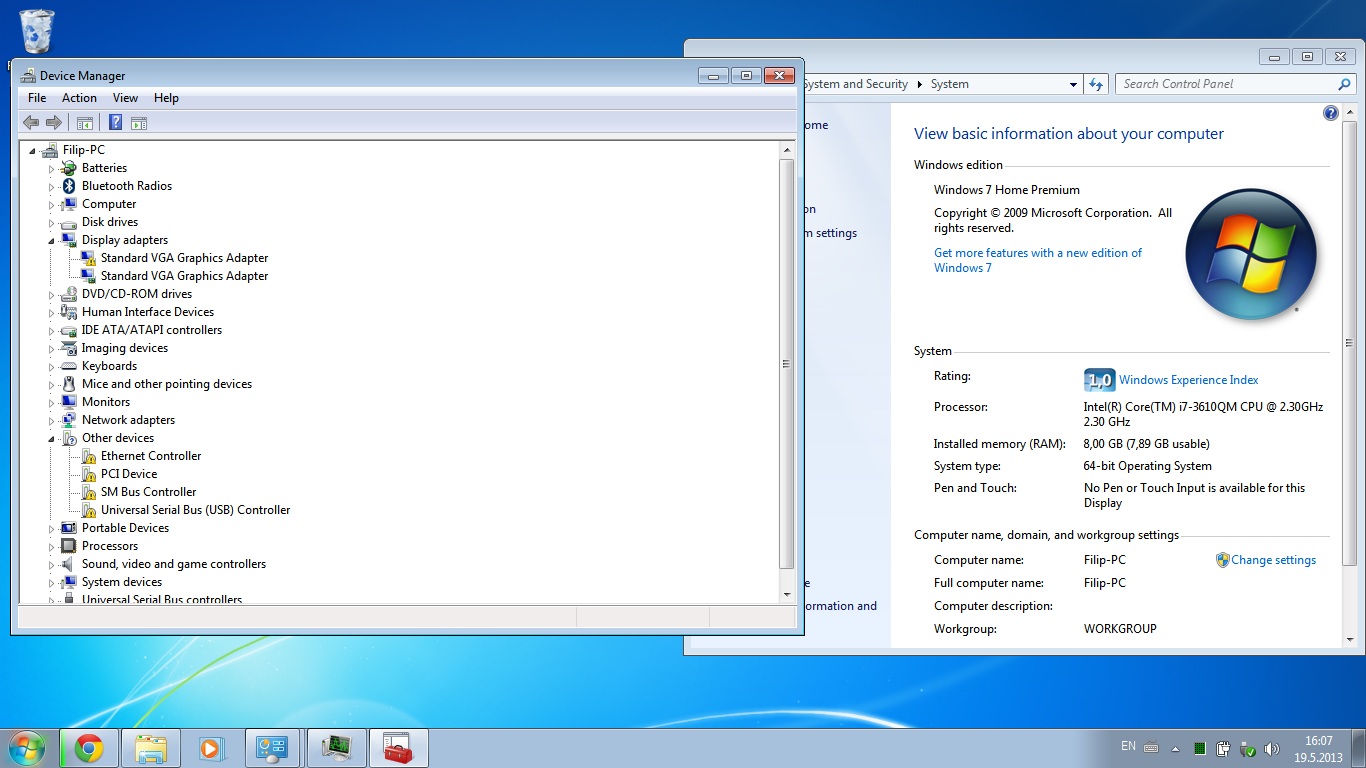
Task: Open Windows Media Player from the taskbar
Action: [x=211, y=748]
